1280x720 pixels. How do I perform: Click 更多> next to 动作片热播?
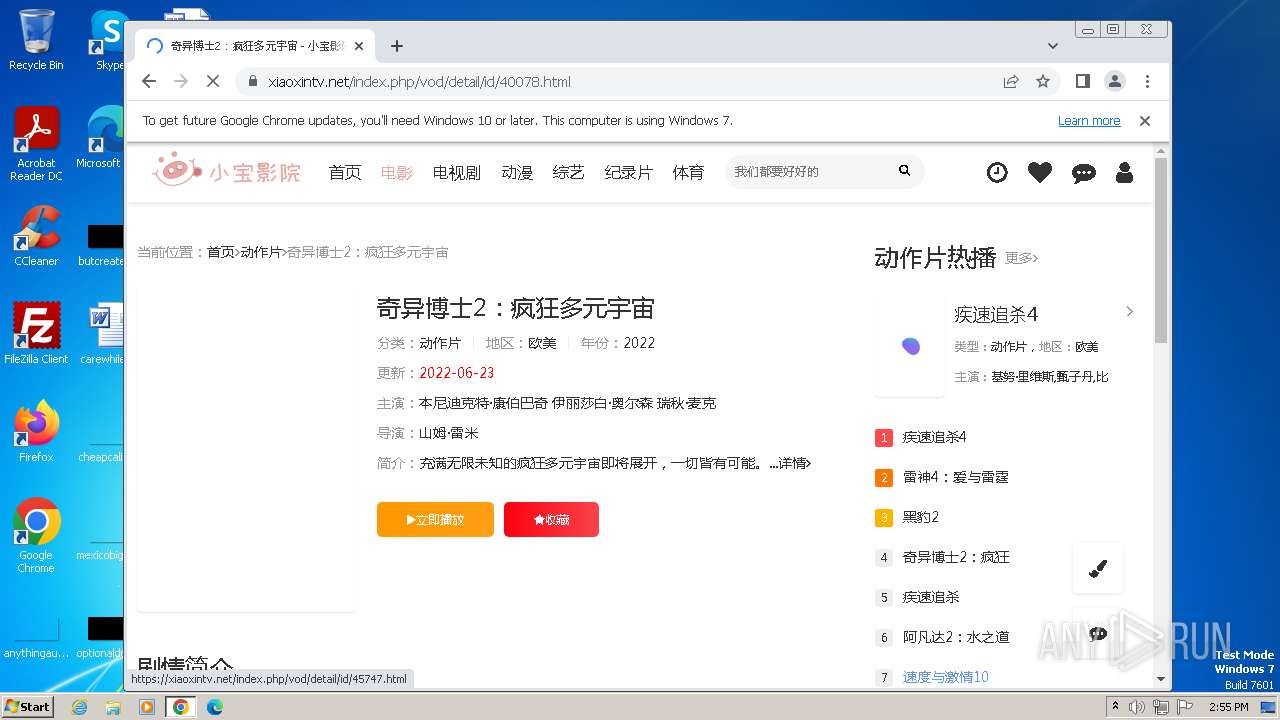1021,258
